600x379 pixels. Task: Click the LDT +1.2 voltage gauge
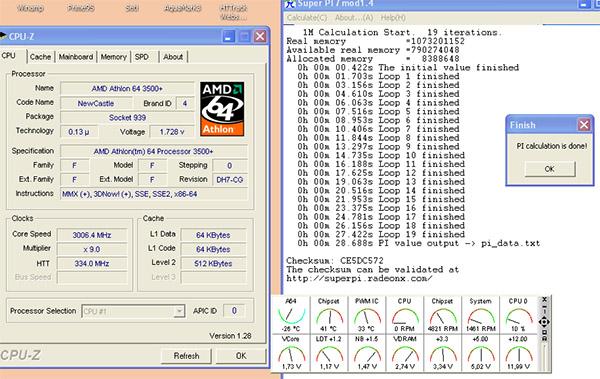(329, 353)
